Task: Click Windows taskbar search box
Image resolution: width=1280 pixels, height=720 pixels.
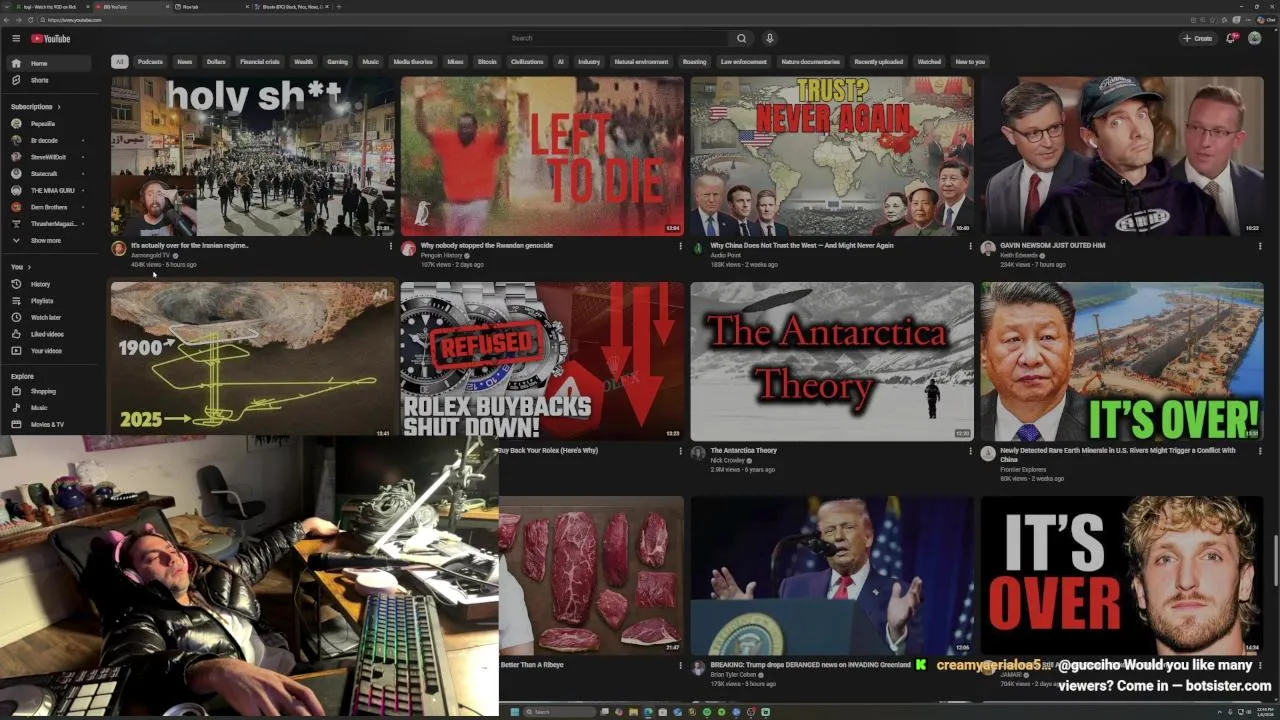Action: pos(561,712)
